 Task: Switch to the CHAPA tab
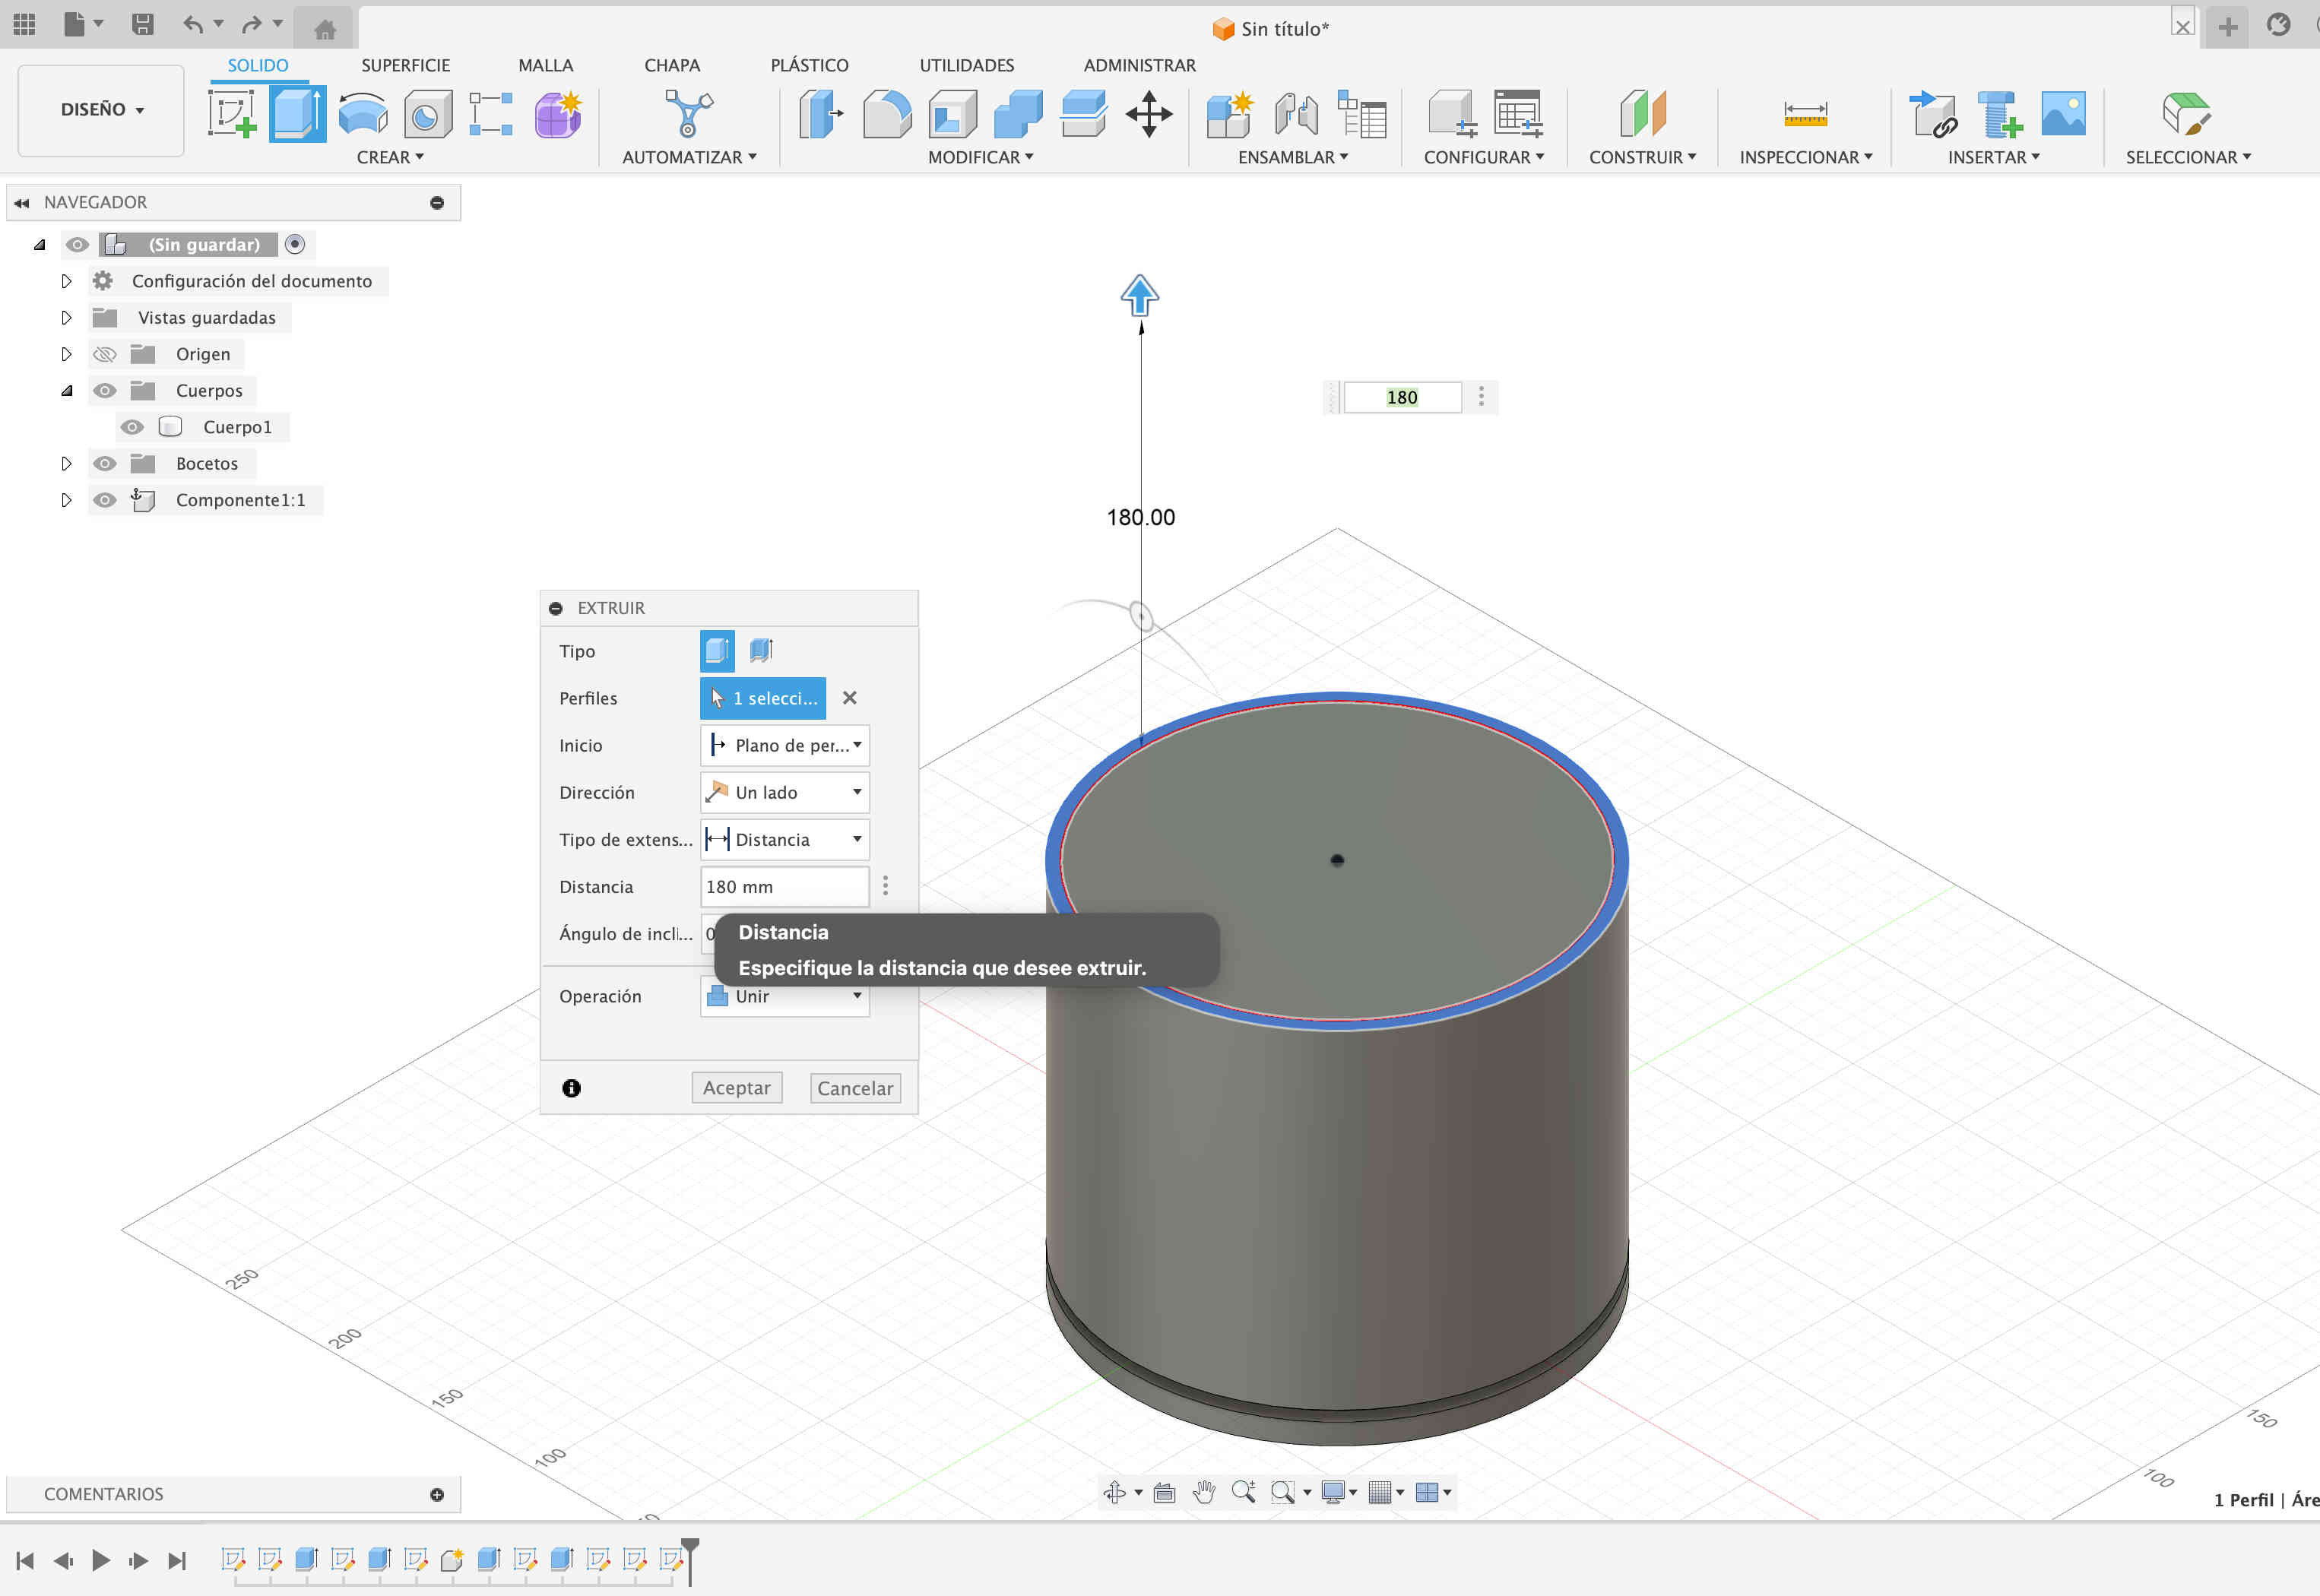pos(672,65)
